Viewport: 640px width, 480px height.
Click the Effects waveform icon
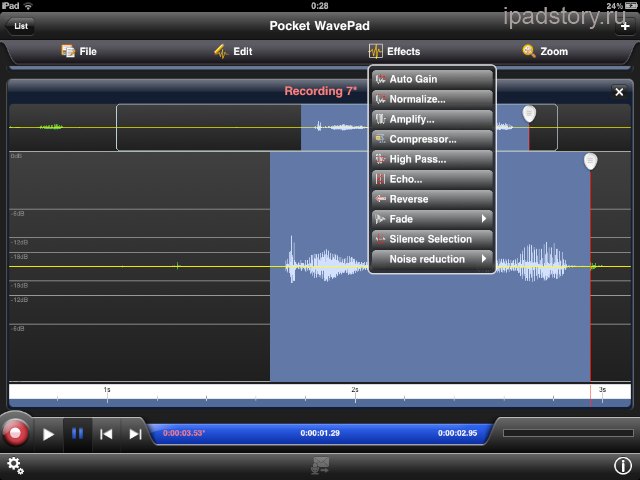376,51
